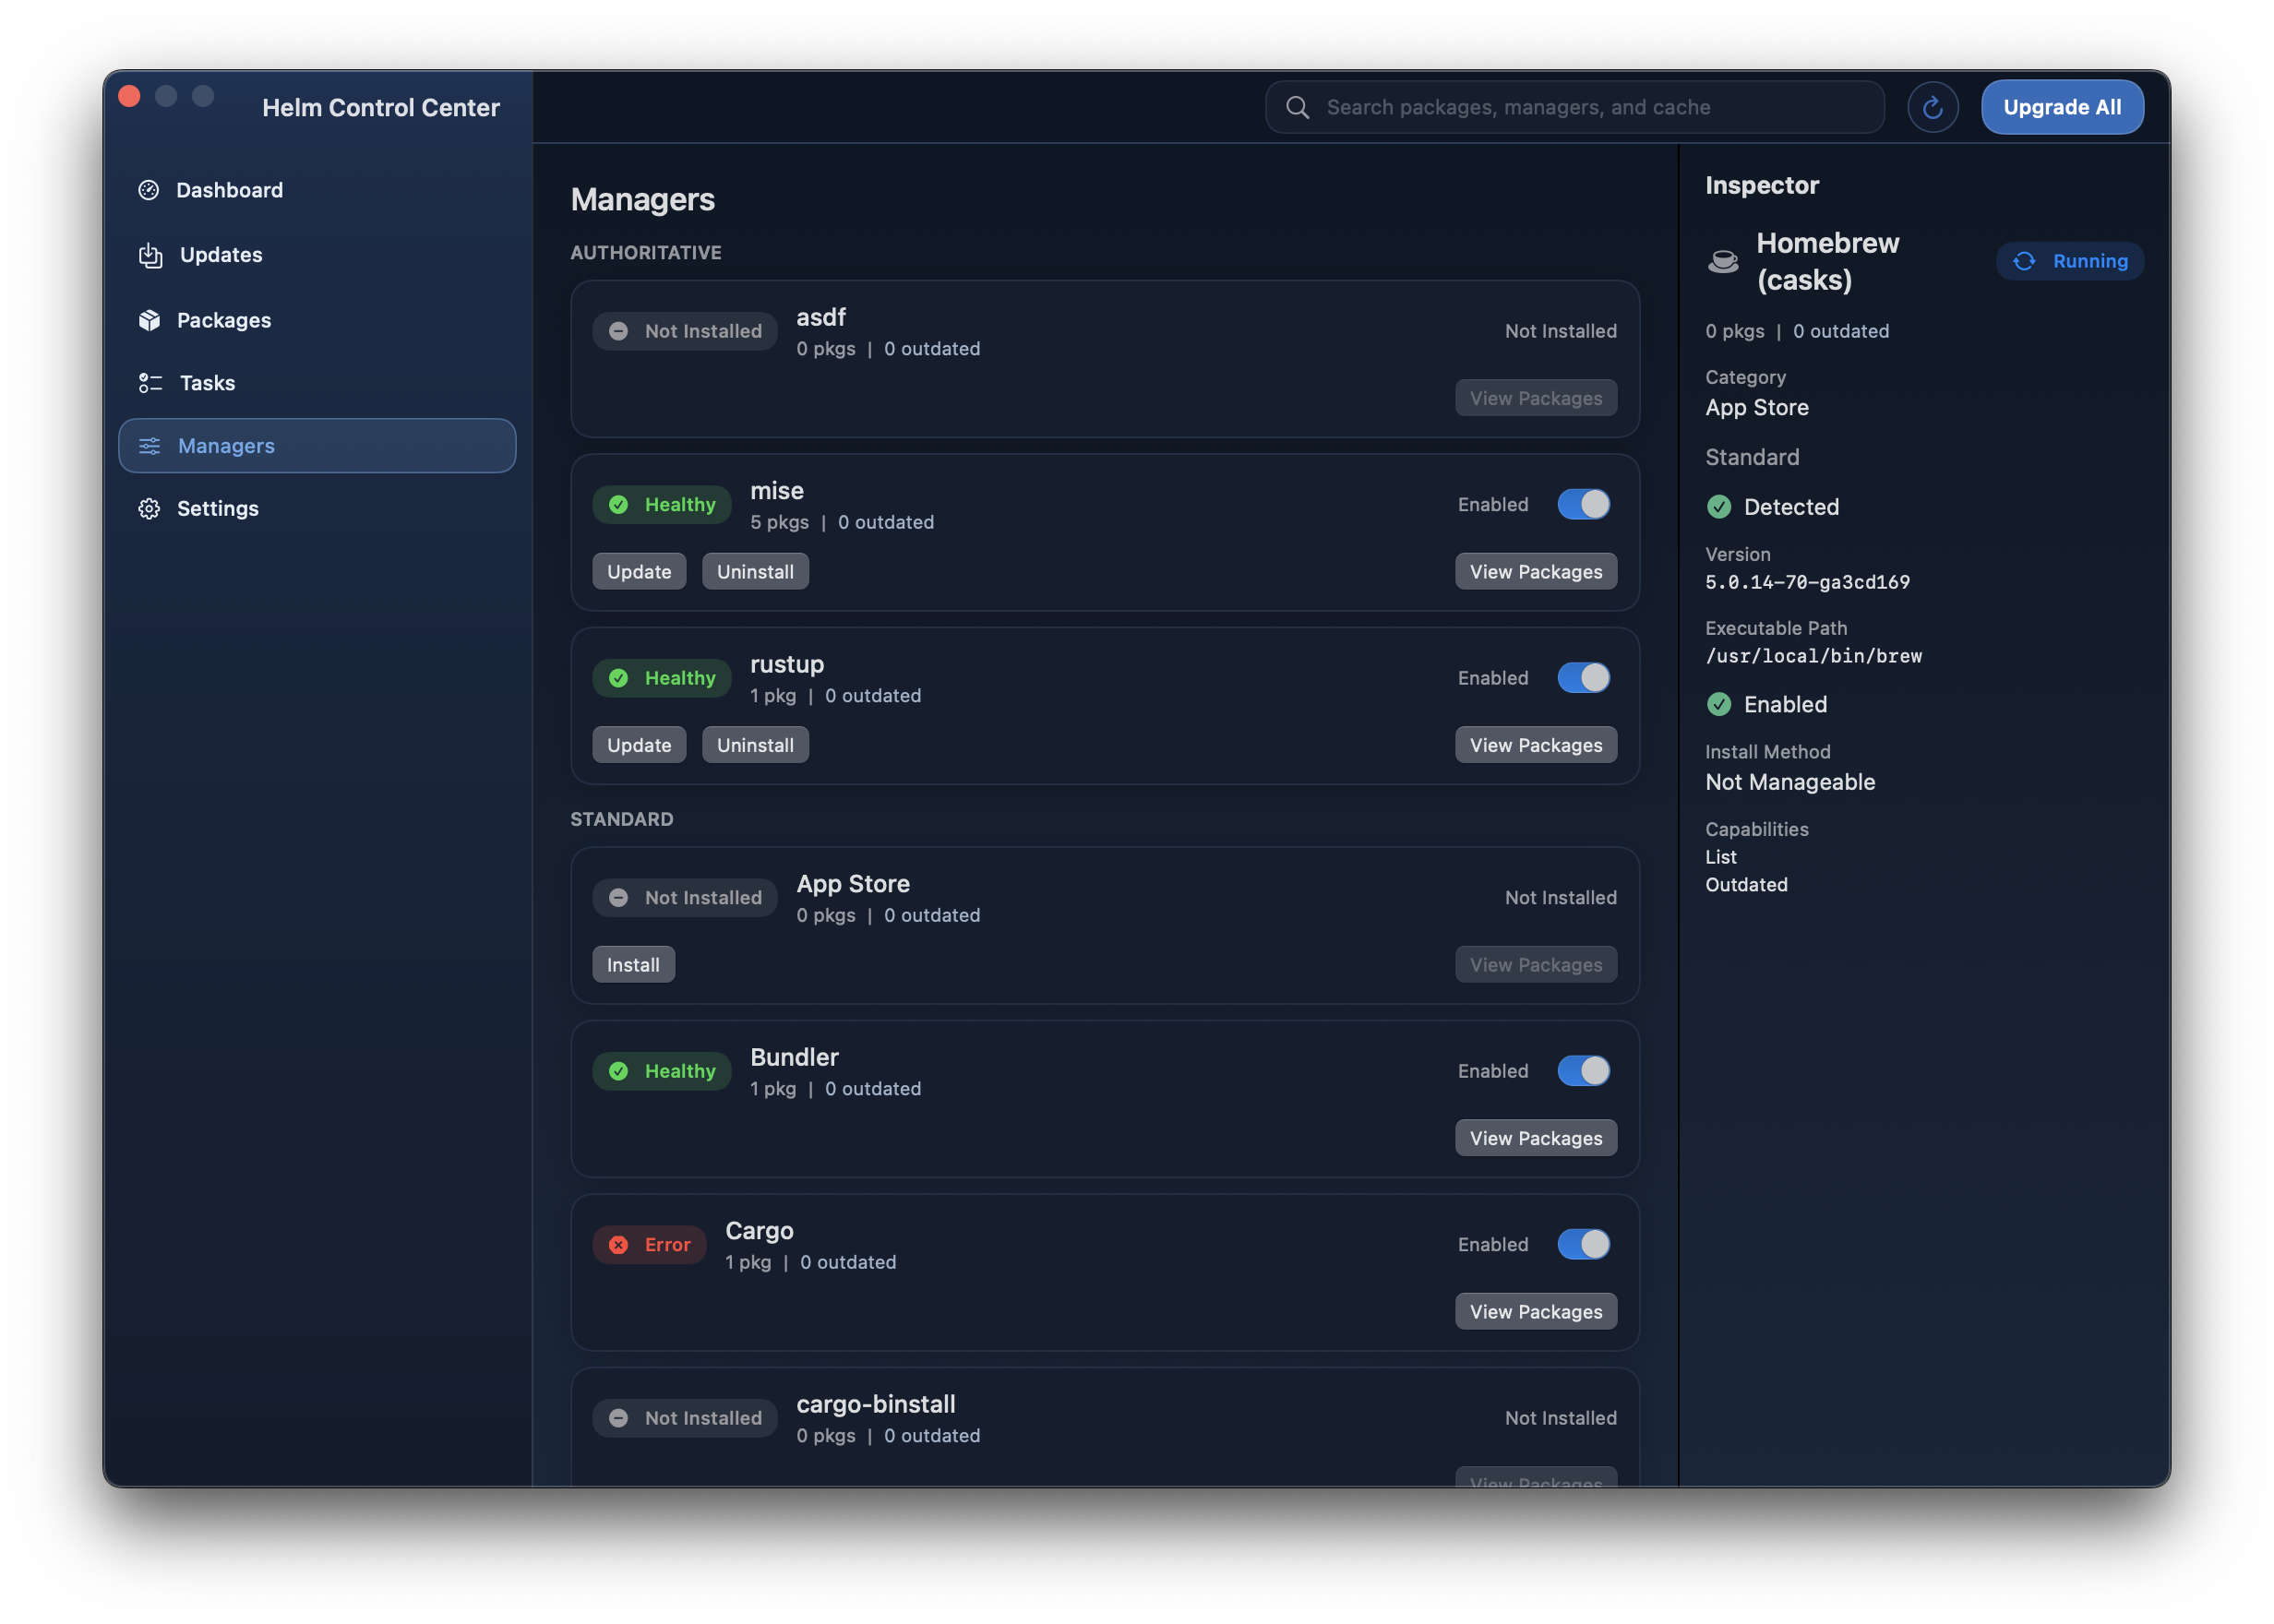
Task: Open Settings via the gear icon
Action: [x=149, y=508]
